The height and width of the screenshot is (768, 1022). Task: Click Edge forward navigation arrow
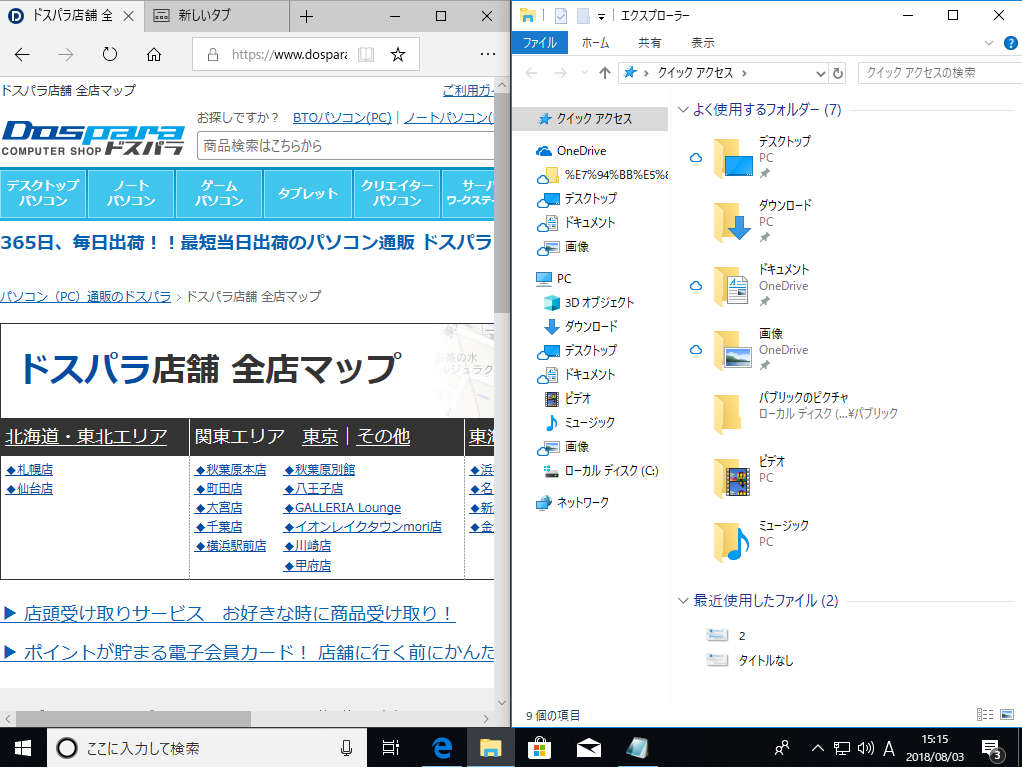tap(66, 55)
